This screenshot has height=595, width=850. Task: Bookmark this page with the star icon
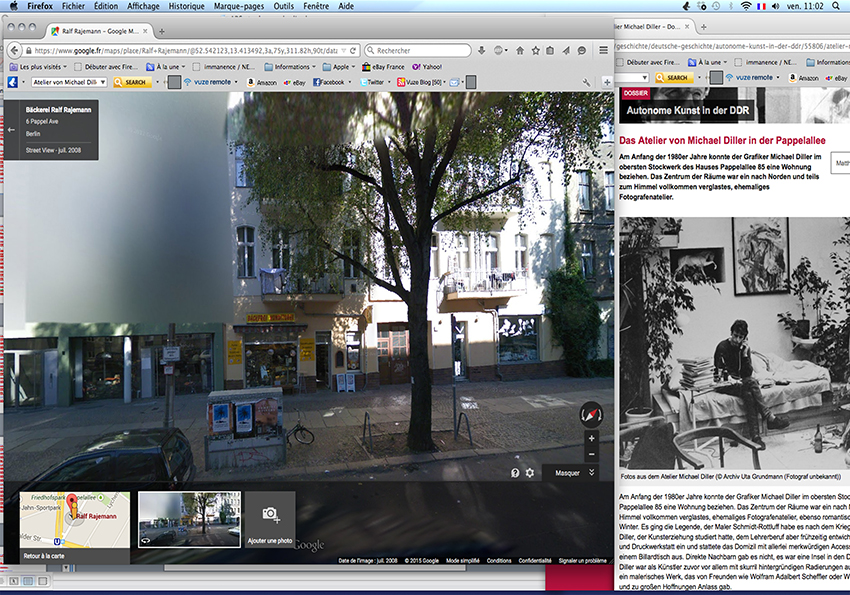[x=536, y=50]
